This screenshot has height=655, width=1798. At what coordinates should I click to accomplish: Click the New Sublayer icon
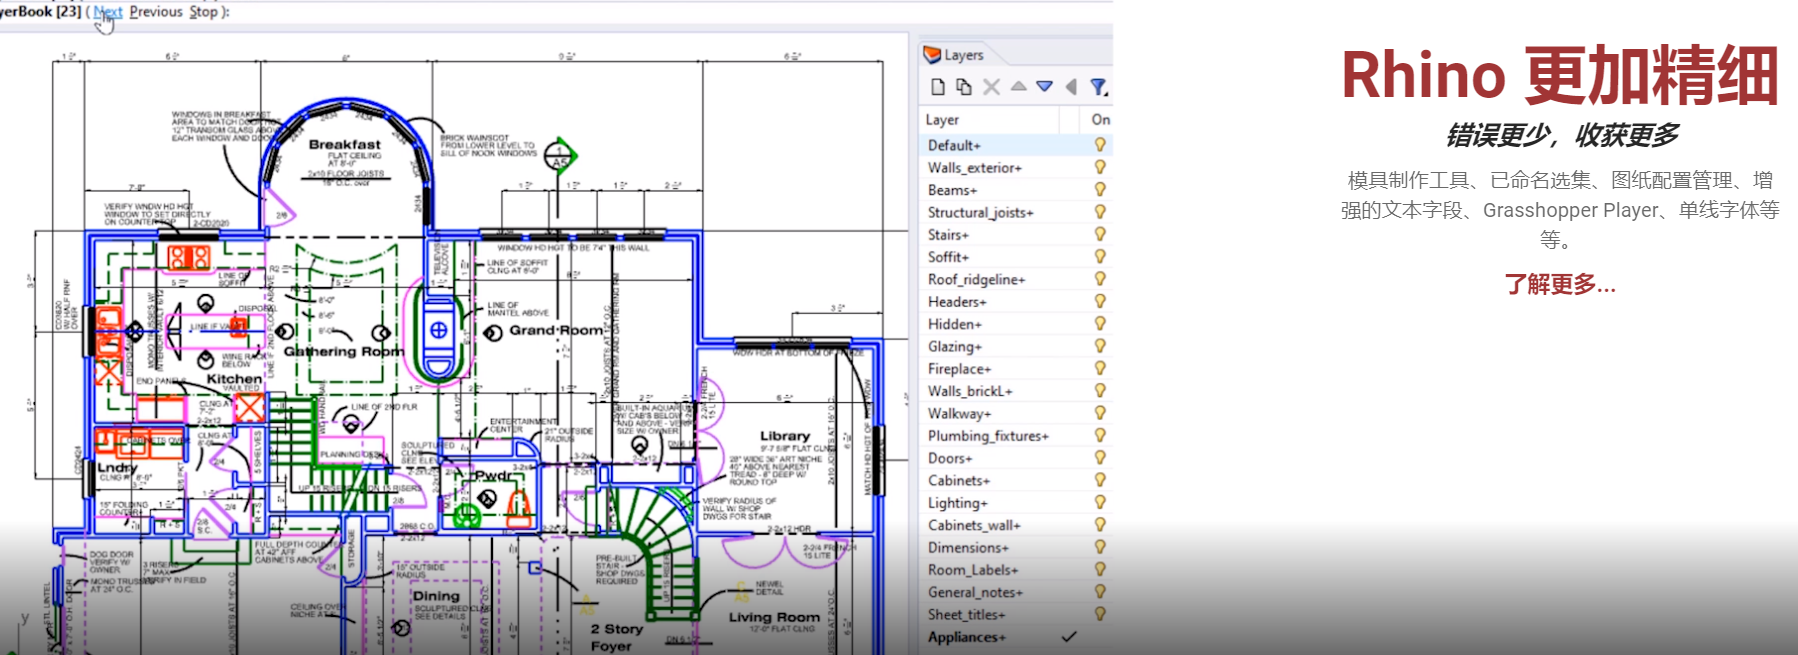964,87
